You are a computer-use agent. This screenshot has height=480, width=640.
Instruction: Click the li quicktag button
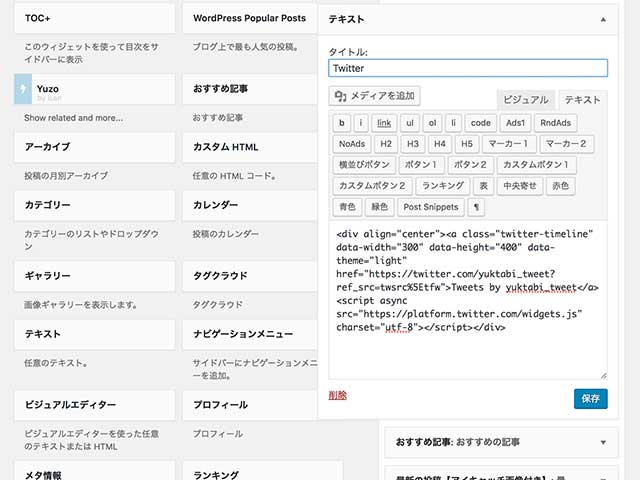click(x=453, y=123)
